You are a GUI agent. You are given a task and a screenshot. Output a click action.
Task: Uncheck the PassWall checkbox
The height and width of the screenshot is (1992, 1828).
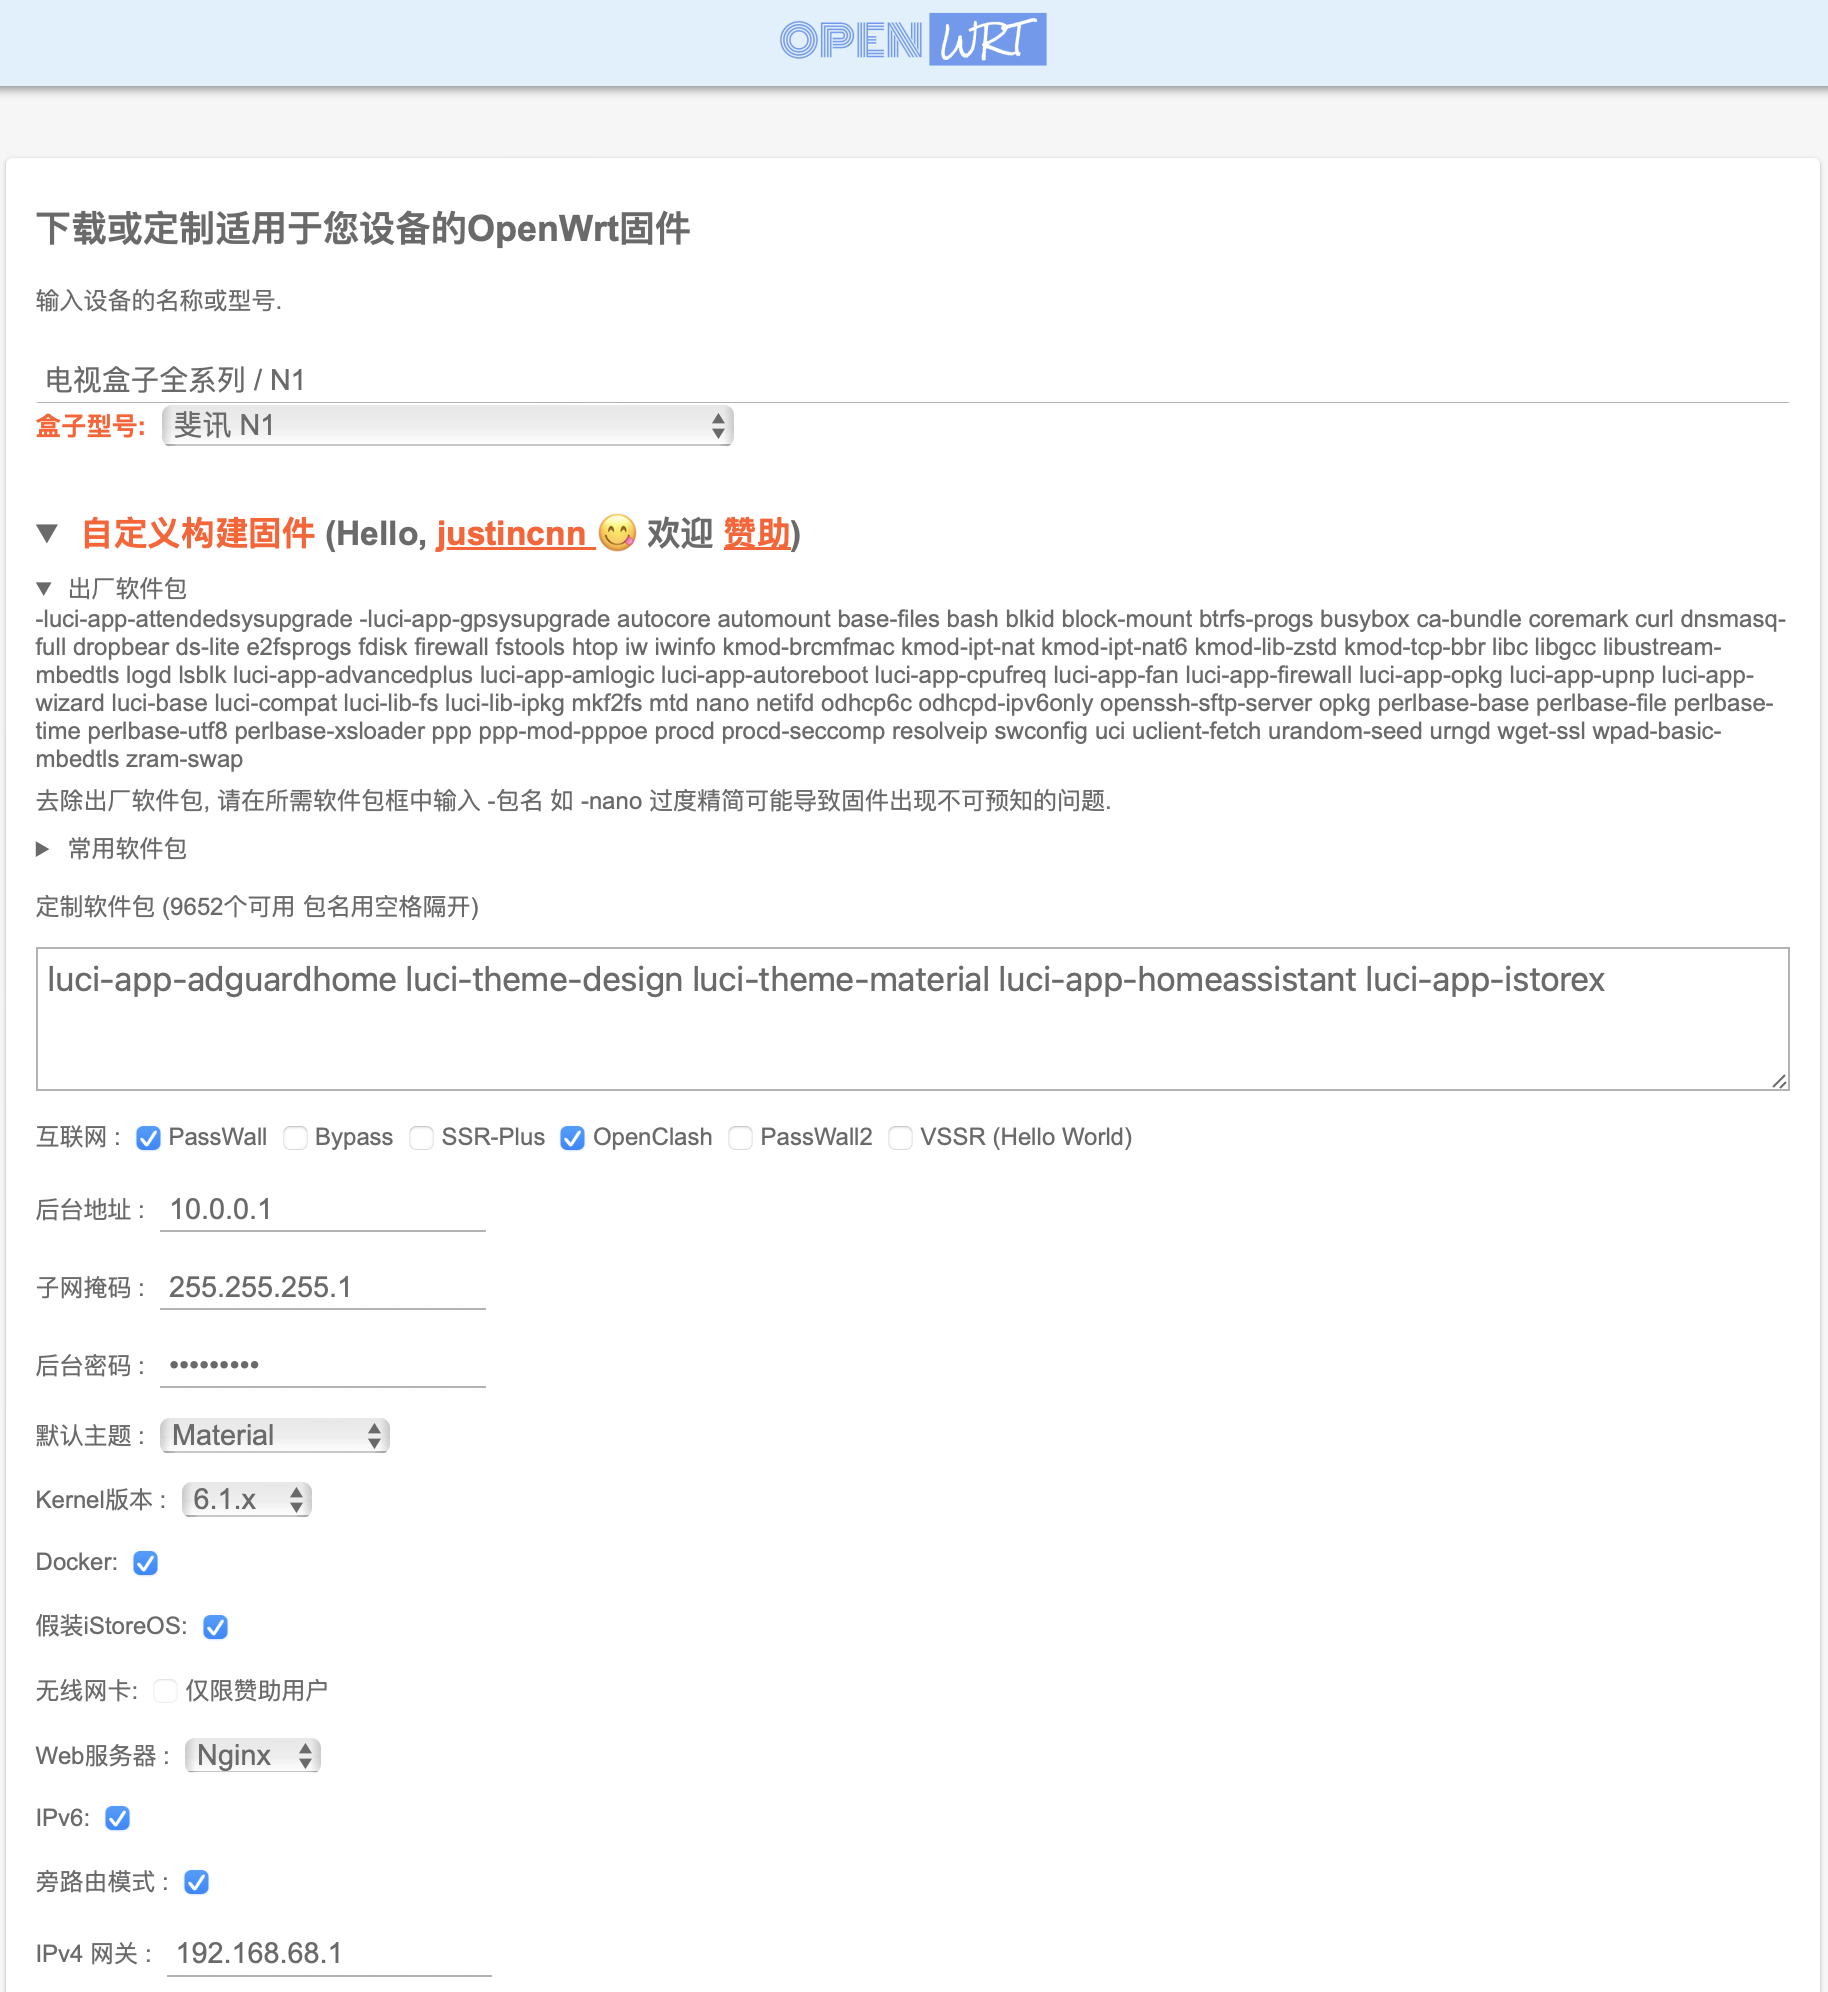[x=148, y=1138]
